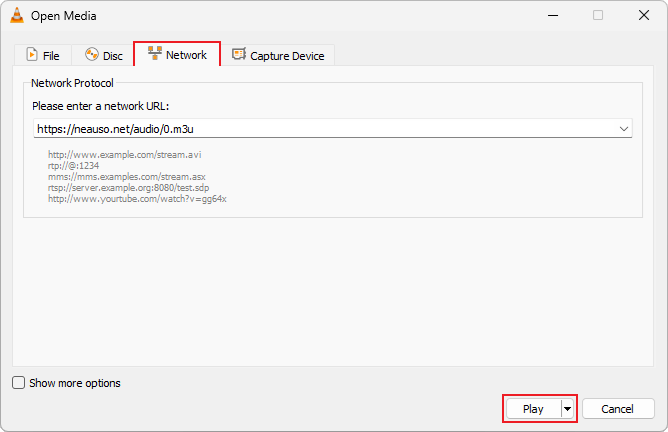This screenshot has height=432, width=668.
Task: Select the Network tab
Action: point(177,55)
